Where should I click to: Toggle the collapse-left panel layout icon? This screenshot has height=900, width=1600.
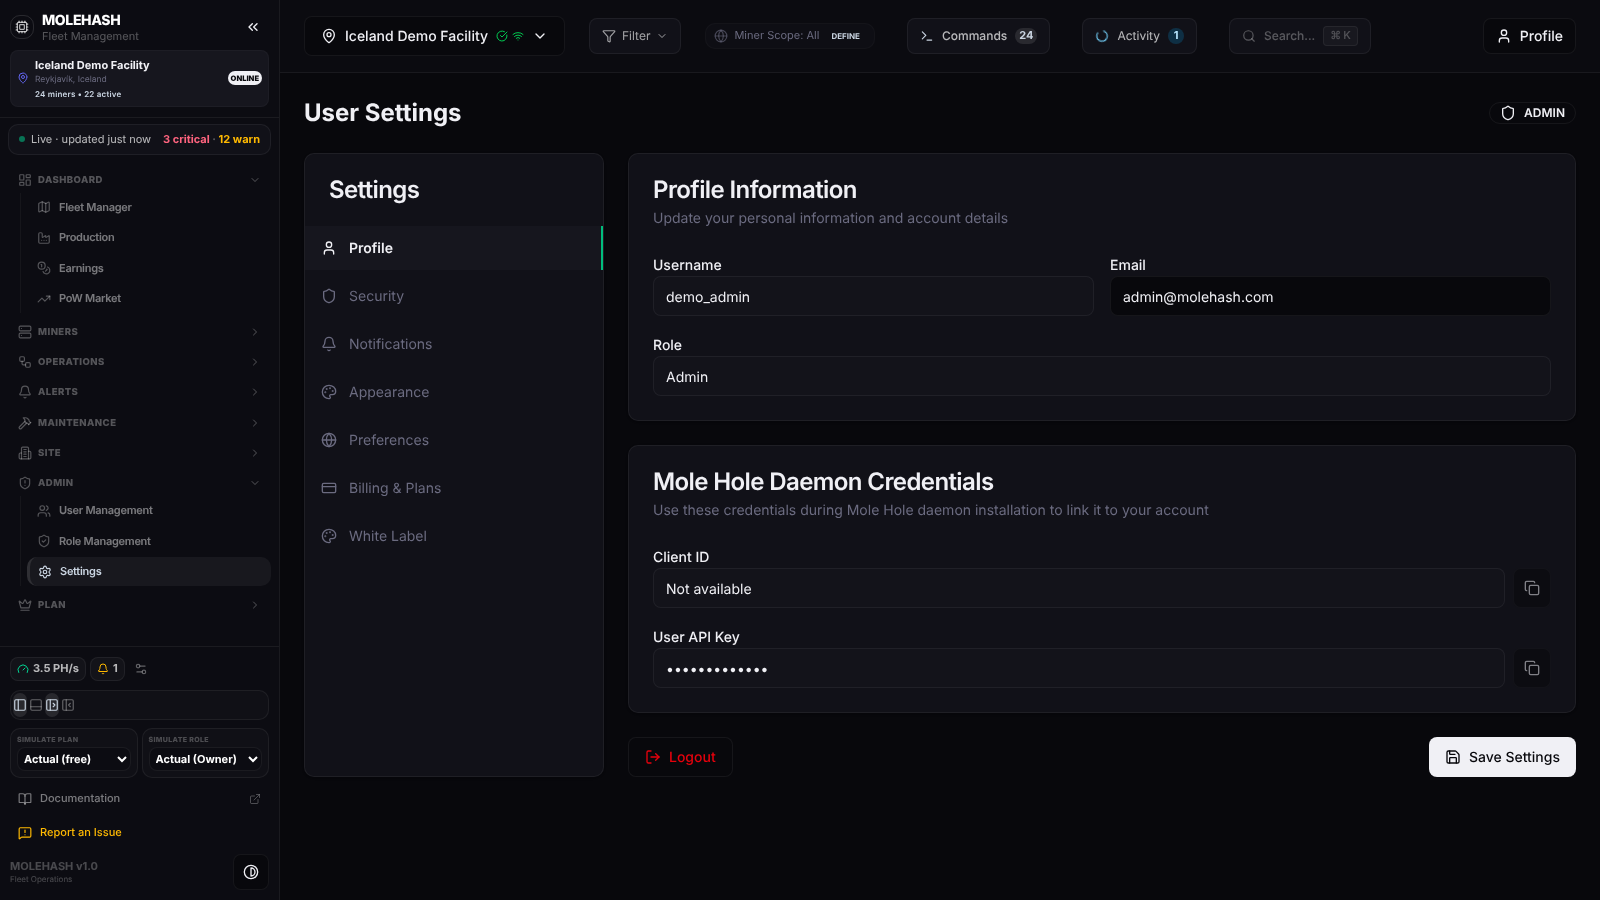[x=68, y=705]
